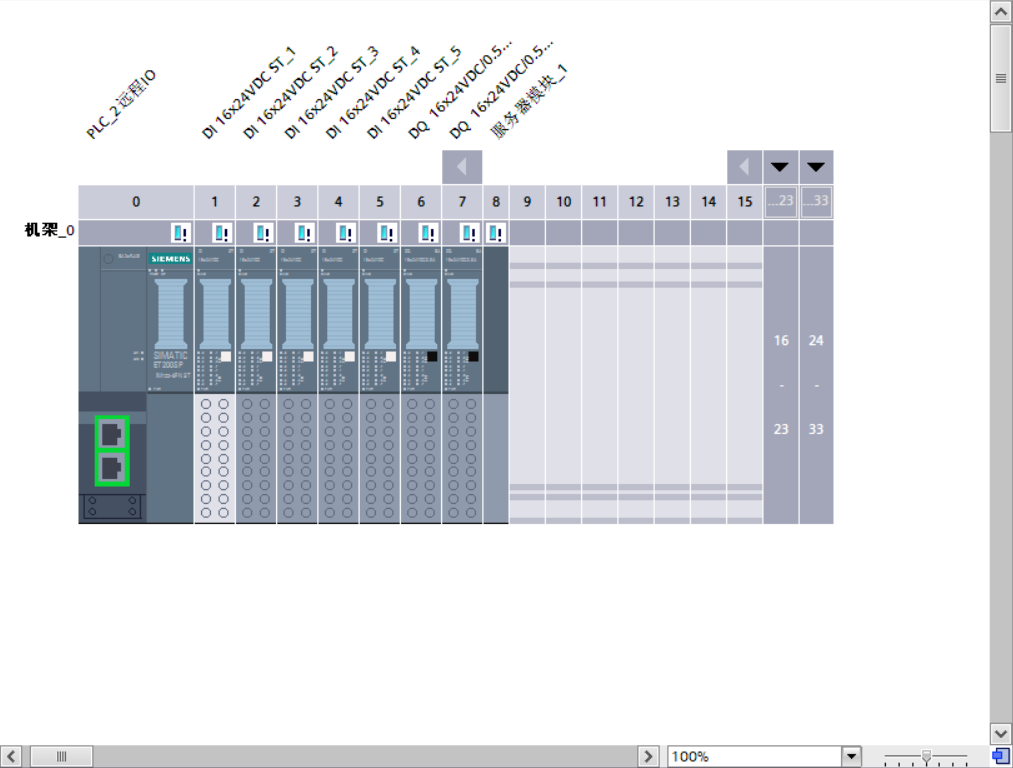Select the module in slot 6
The width and height of the screenshot is (1013, 768).
pyautogui.click(x=421, y=320)
